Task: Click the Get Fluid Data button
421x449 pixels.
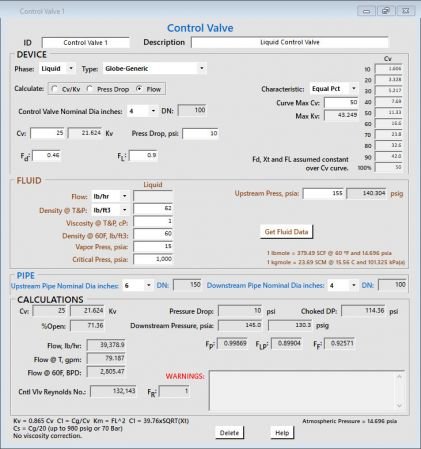Action: tap(286, 232)
